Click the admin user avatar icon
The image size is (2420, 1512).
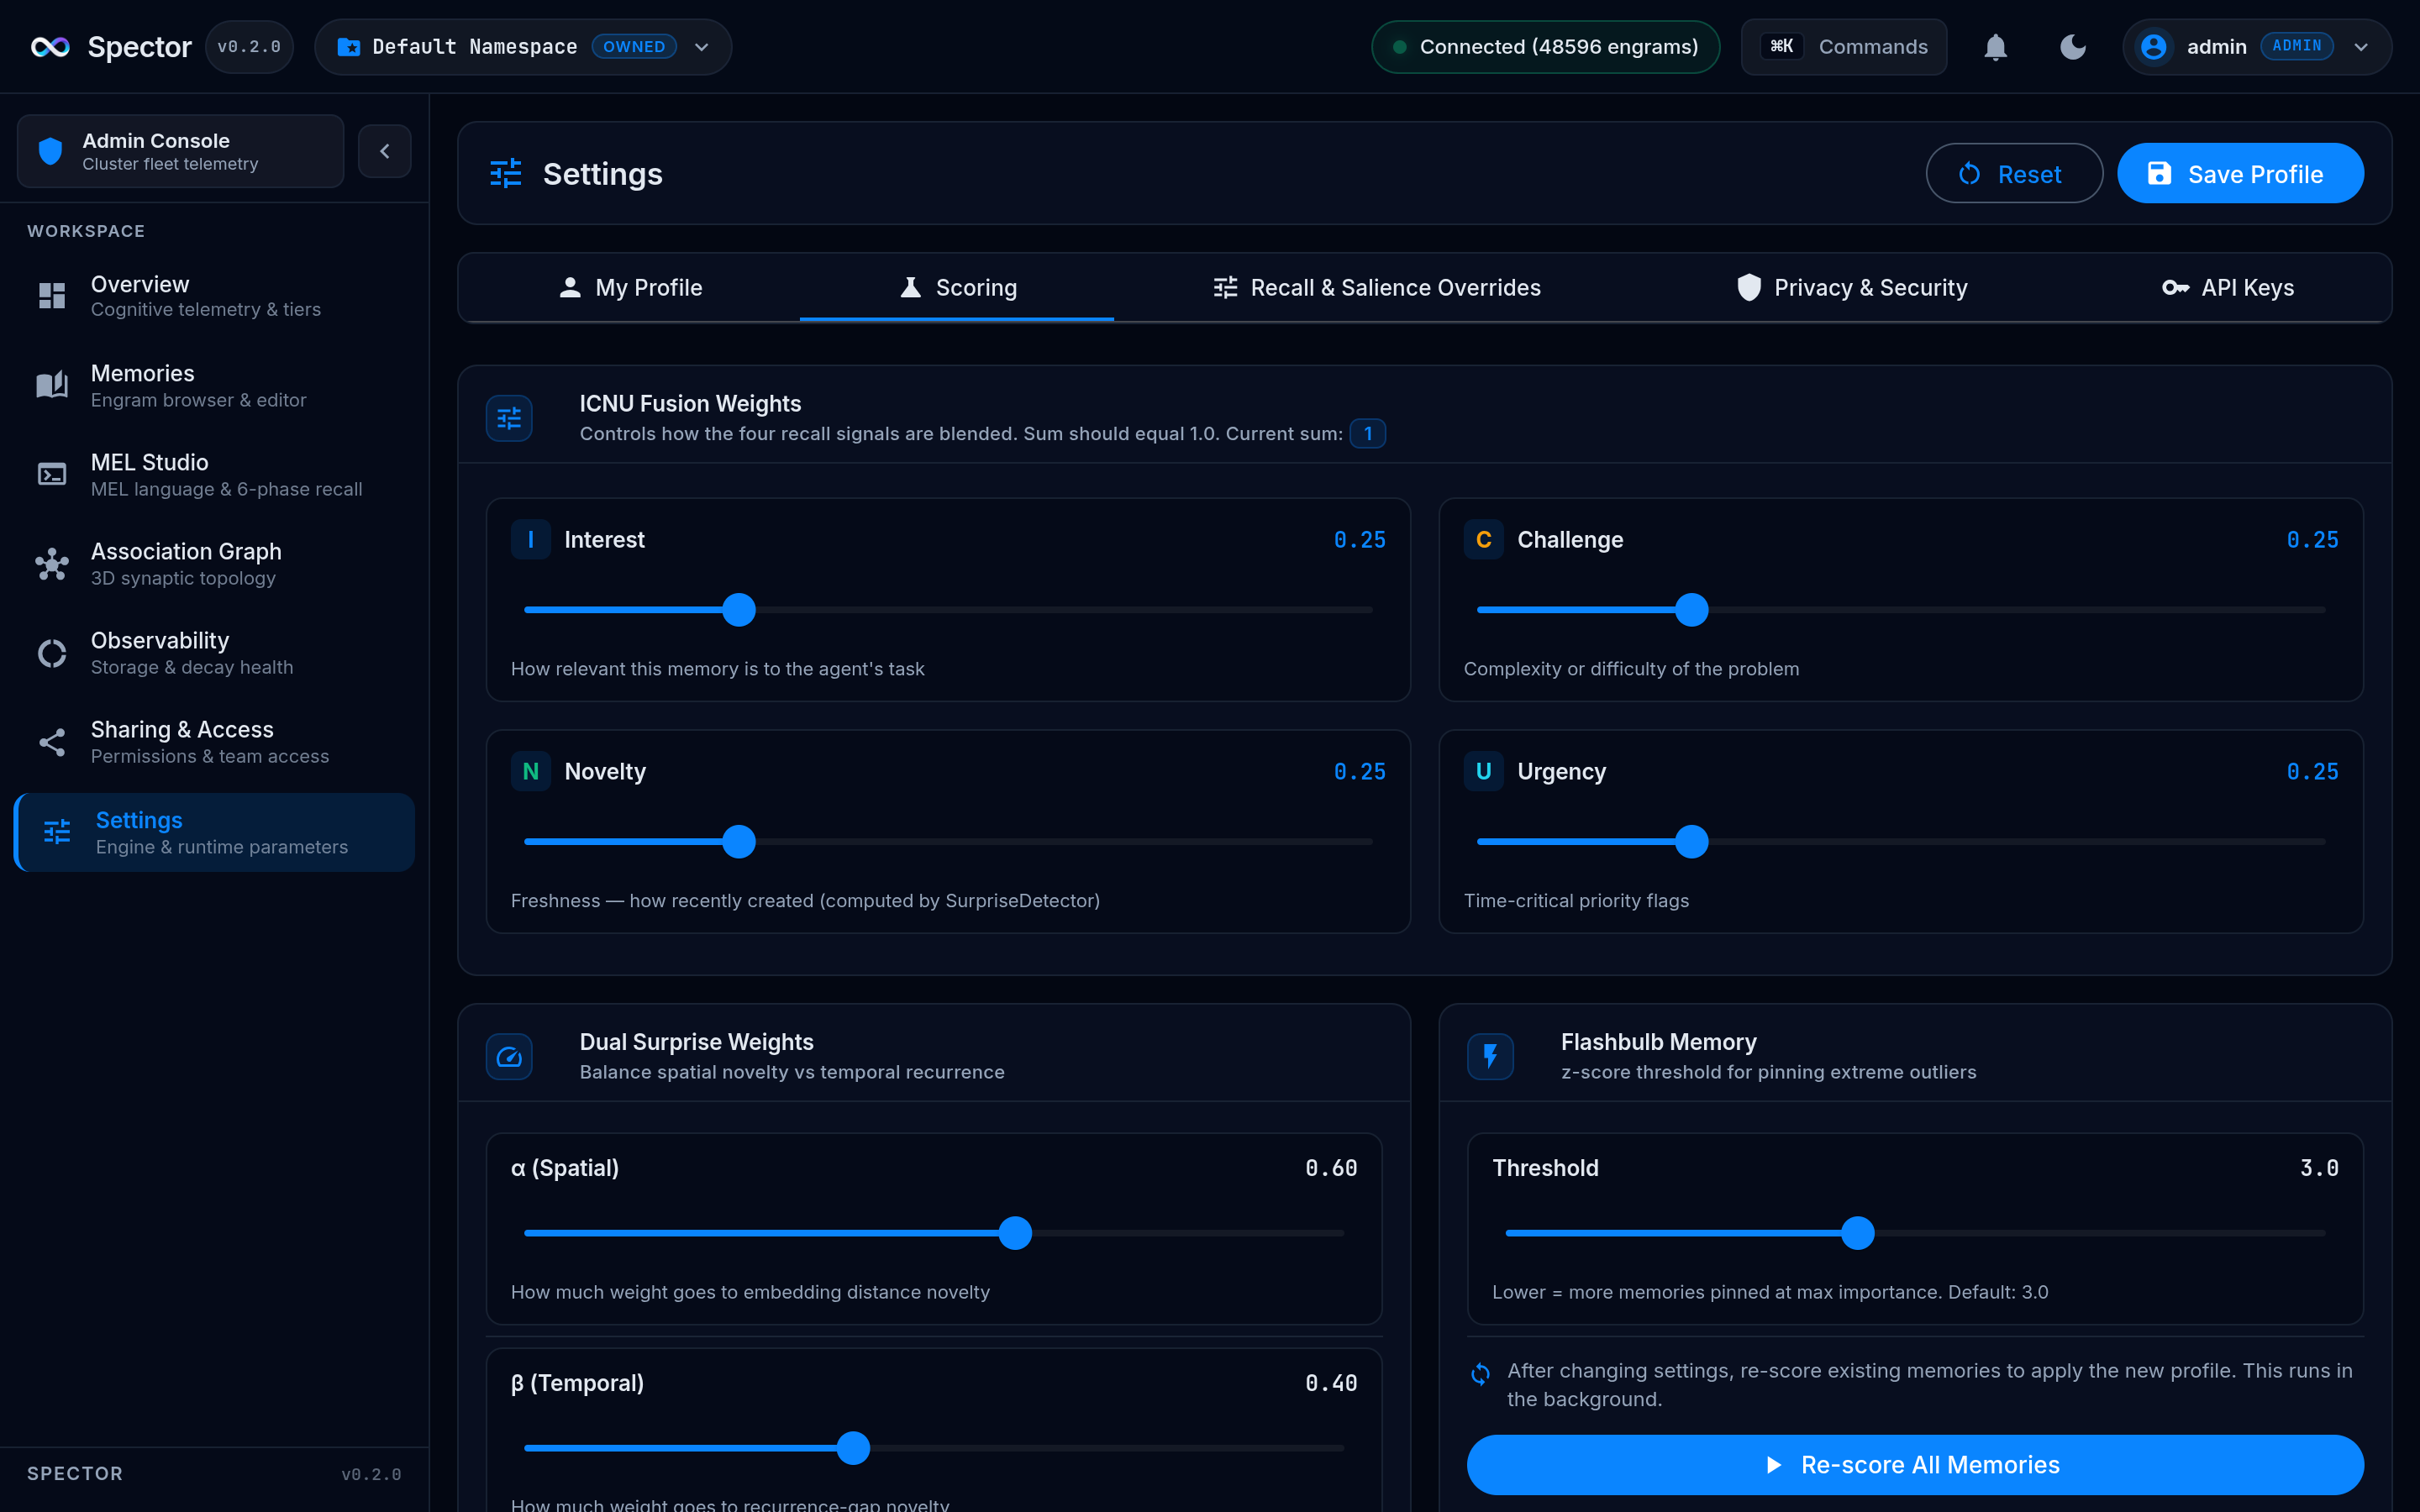(x=2153, y=47)
